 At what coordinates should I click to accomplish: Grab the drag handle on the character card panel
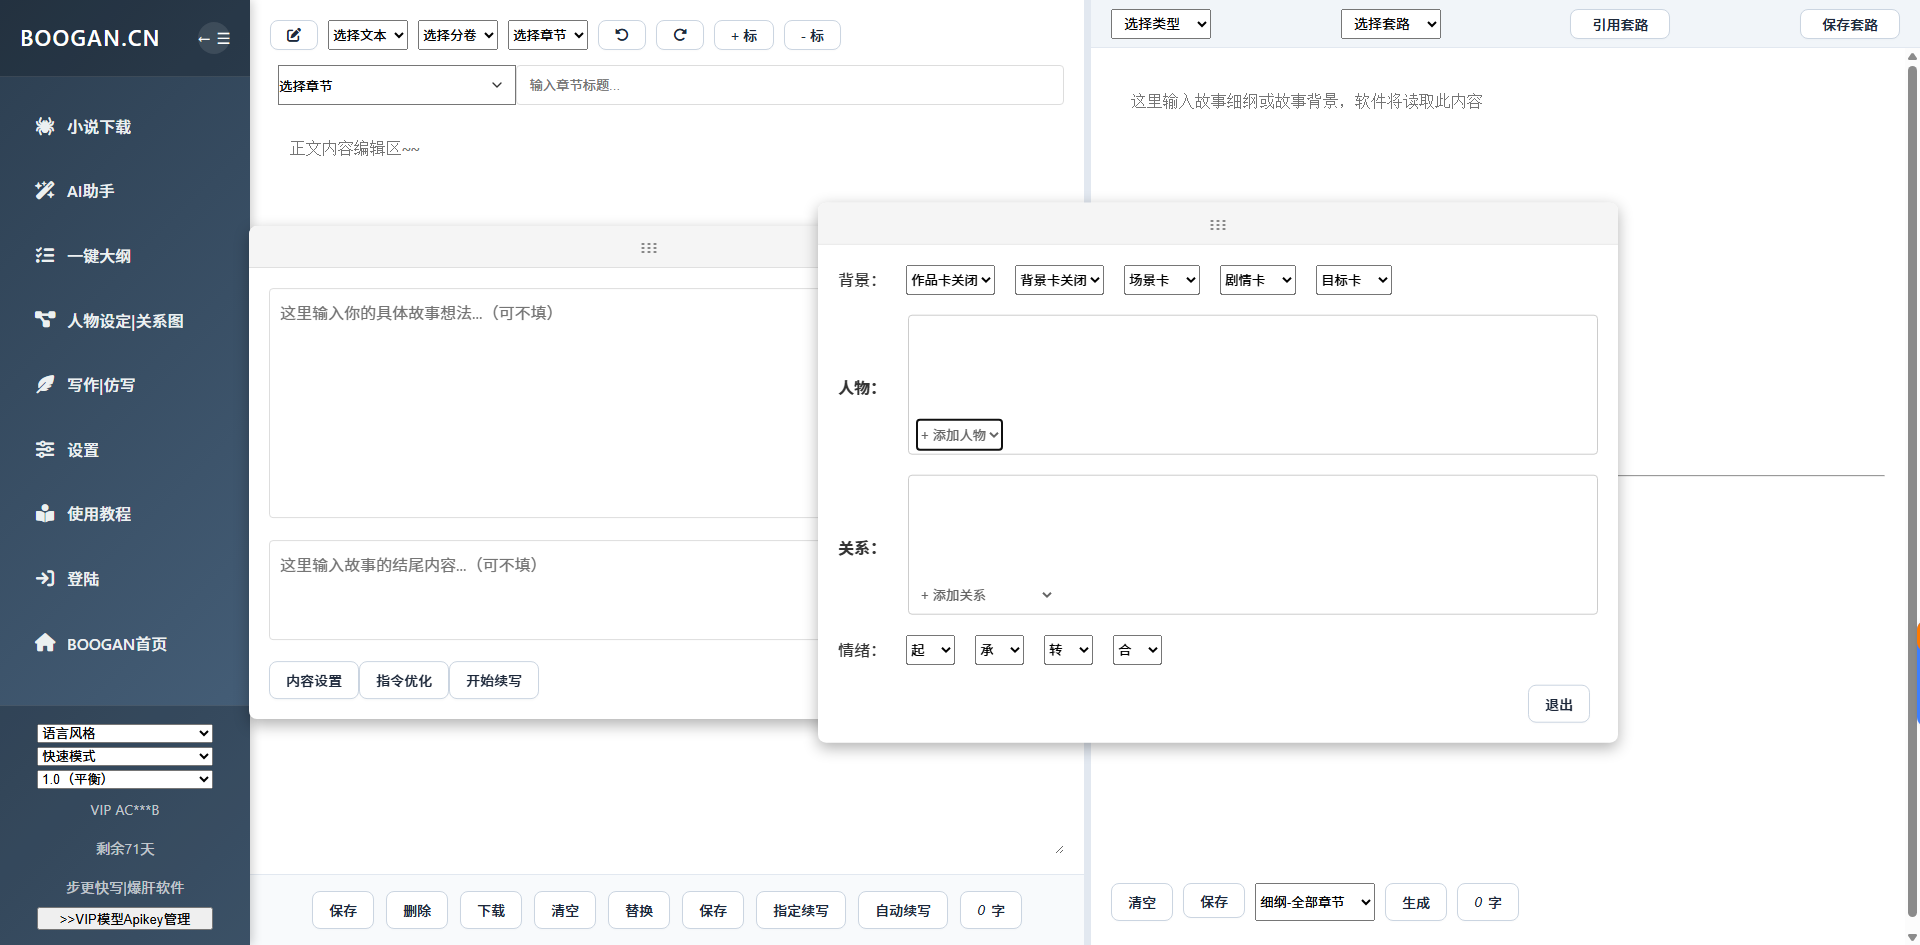click(1218, 225)
